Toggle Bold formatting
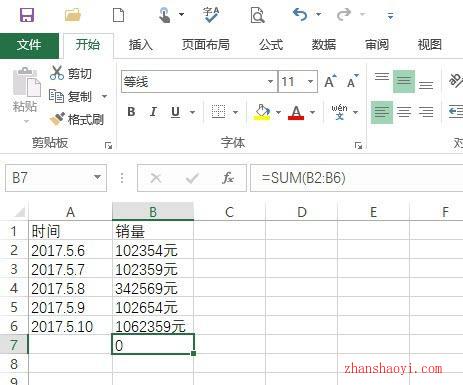The width and height of the screenshot is (463, 385). point(131,112)
